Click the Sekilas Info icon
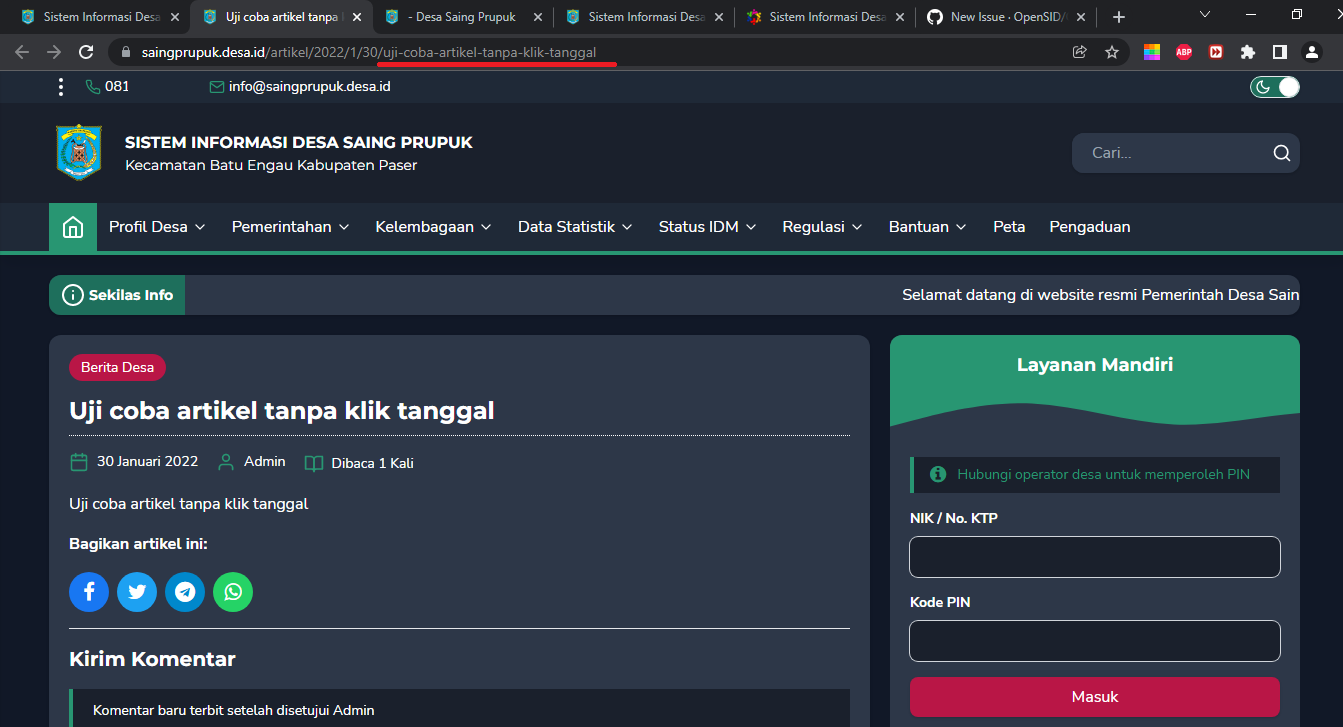 (x=71, y=294)
